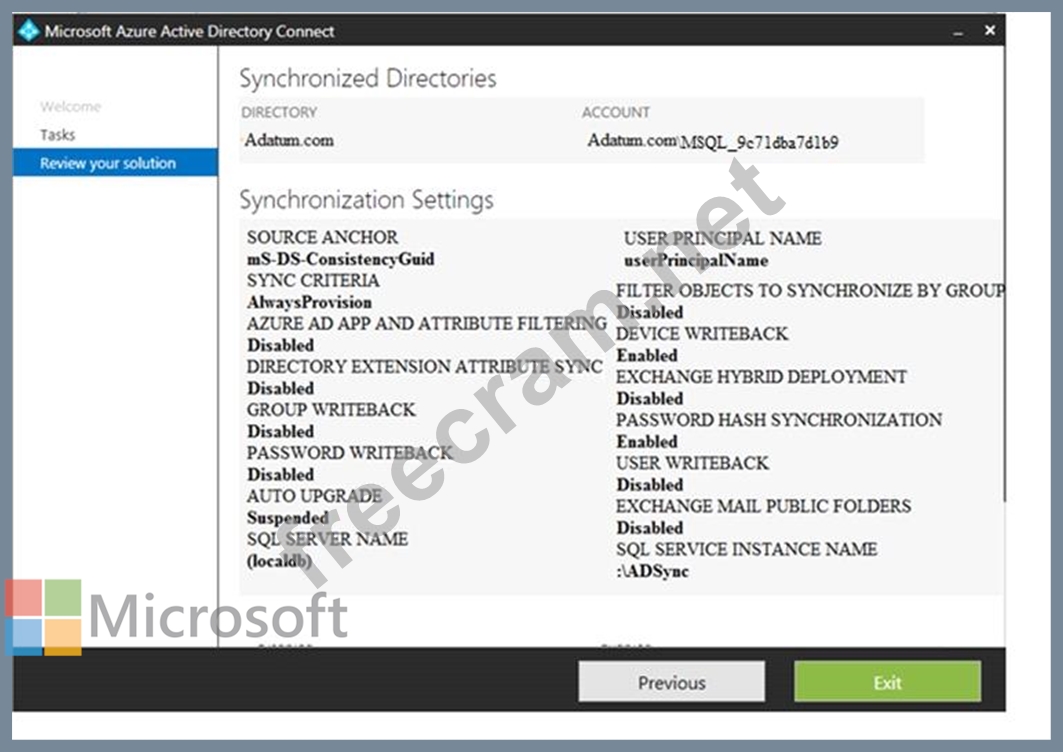The height and width of the screenshot is (752, 1063).
Task: Click the mS-DS-ConsistencyGuid value
Action: [x=340, y=259]
